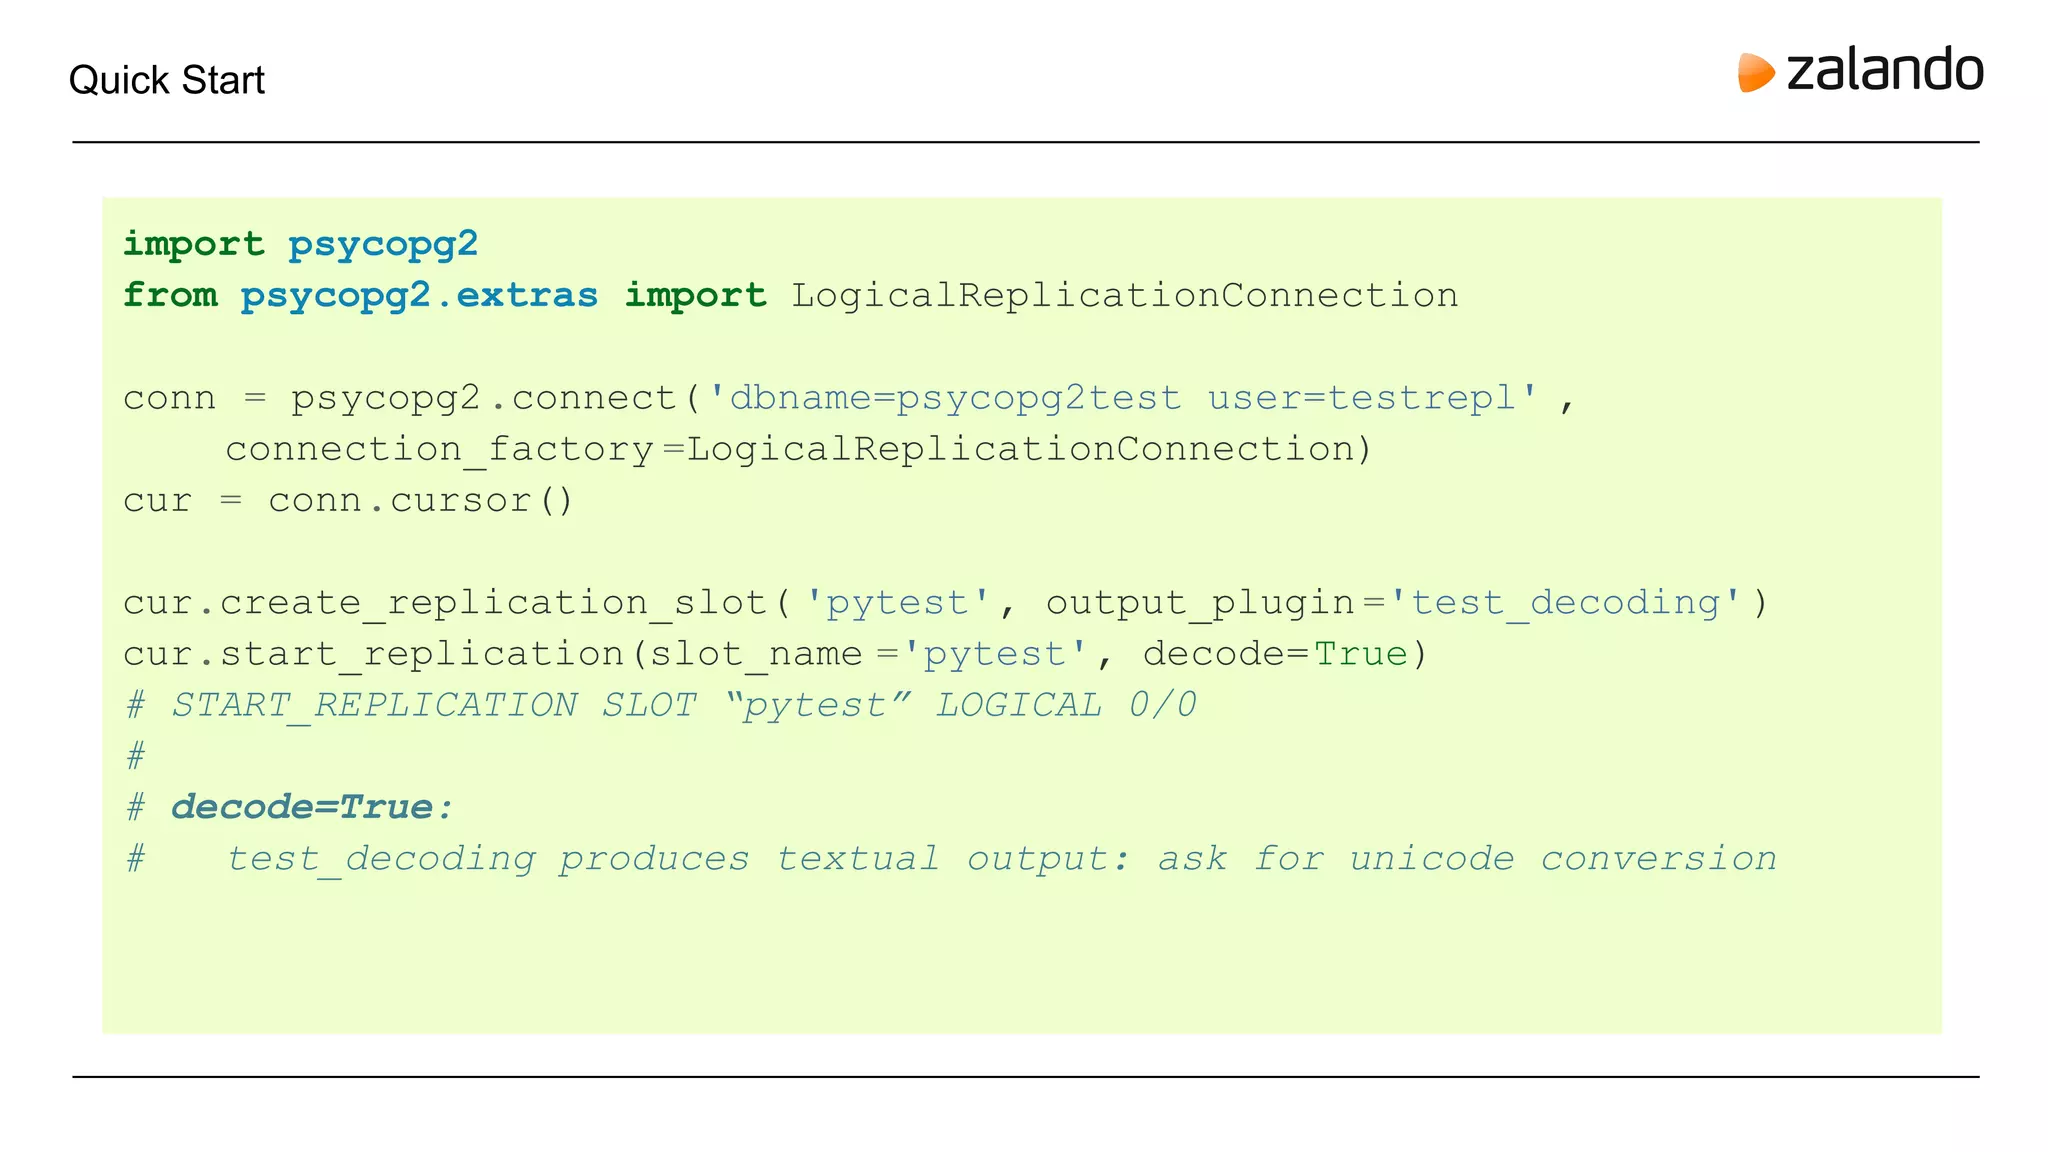Click the 'test_decoding' output plugin string
The height and width of the screenshot is (1152, 2048).
1565,603
